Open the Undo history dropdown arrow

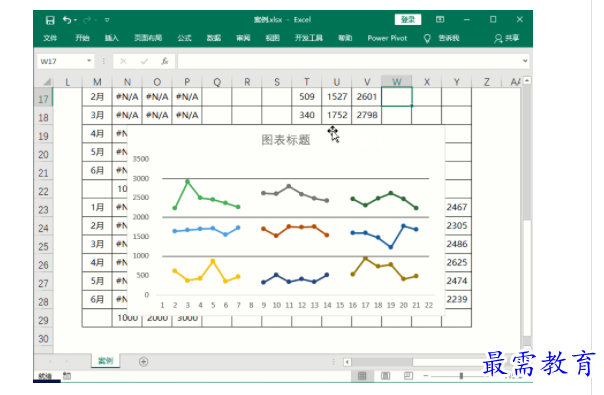pyautogui.click(x=76, y=20)
